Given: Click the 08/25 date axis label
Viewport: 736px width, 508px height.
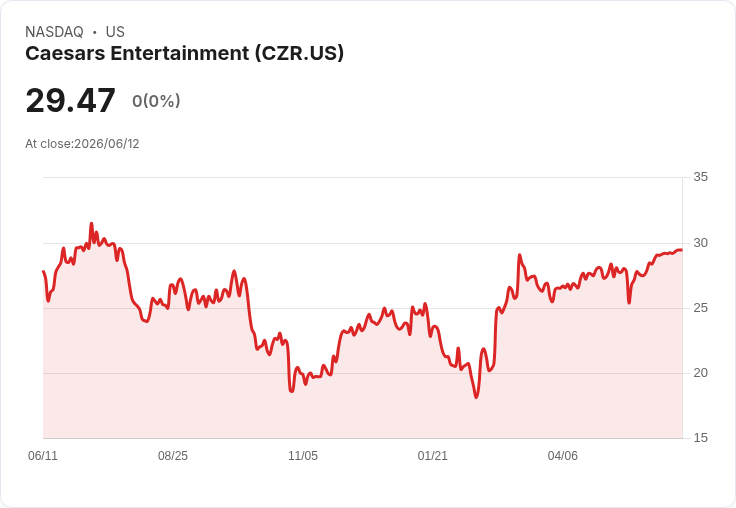Looking at the screenshot, I should [x=173, y=455].
